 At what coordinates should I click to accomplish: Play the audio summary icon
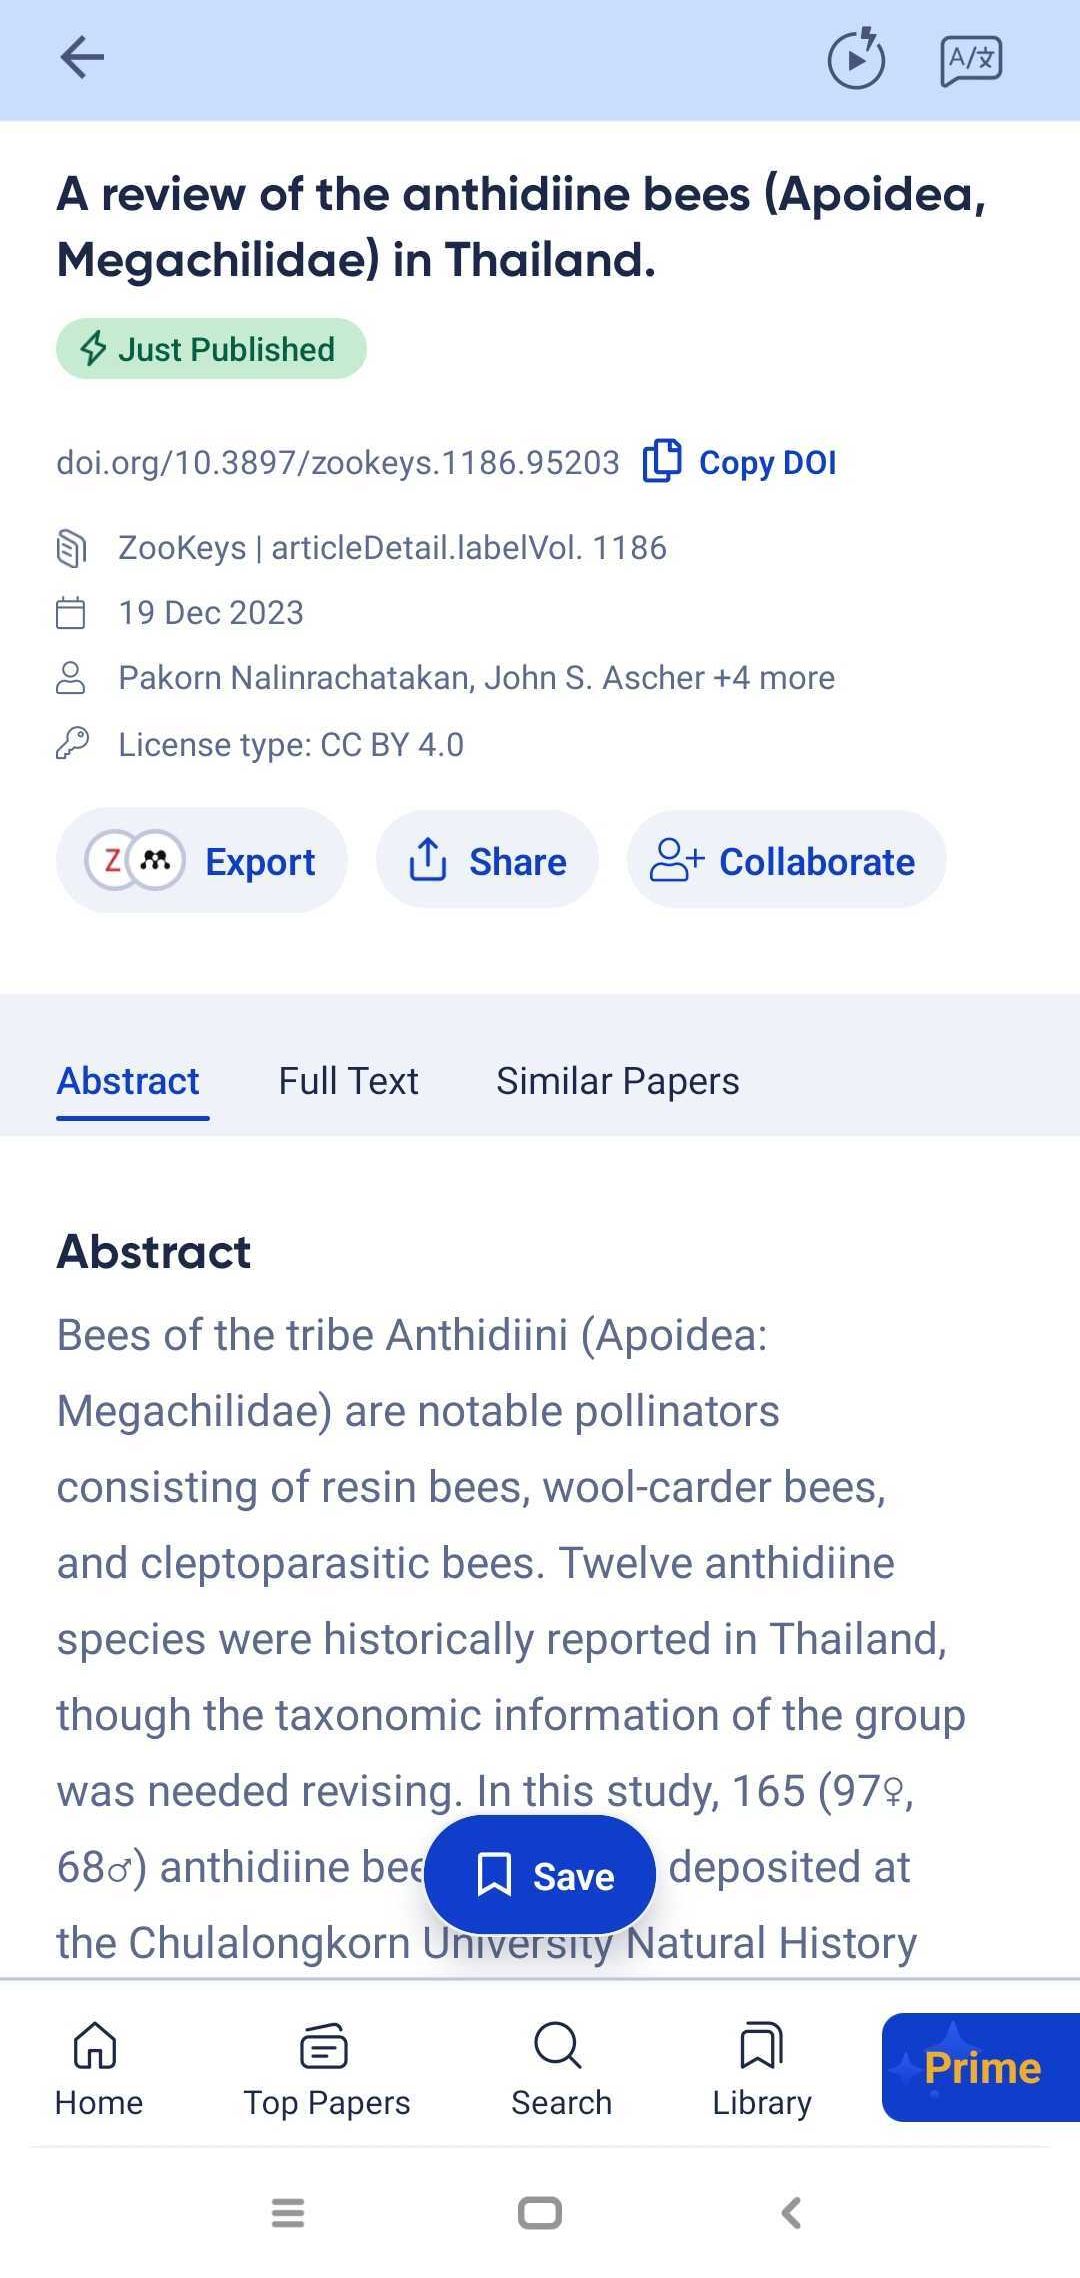(856, 59)
